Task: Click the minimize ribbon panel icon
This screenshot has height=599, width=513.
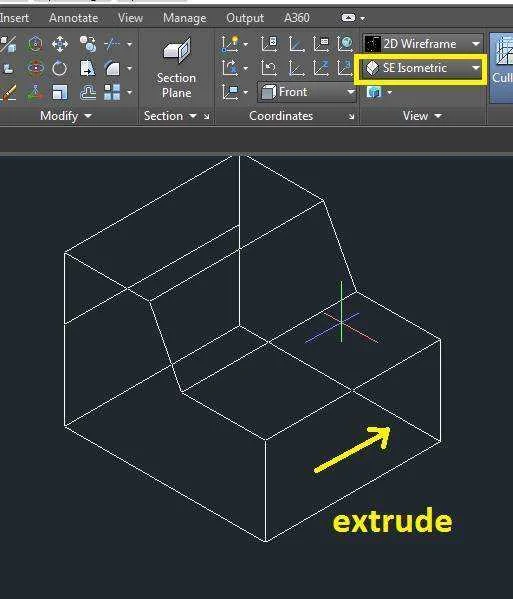Action: coord(348,18)
